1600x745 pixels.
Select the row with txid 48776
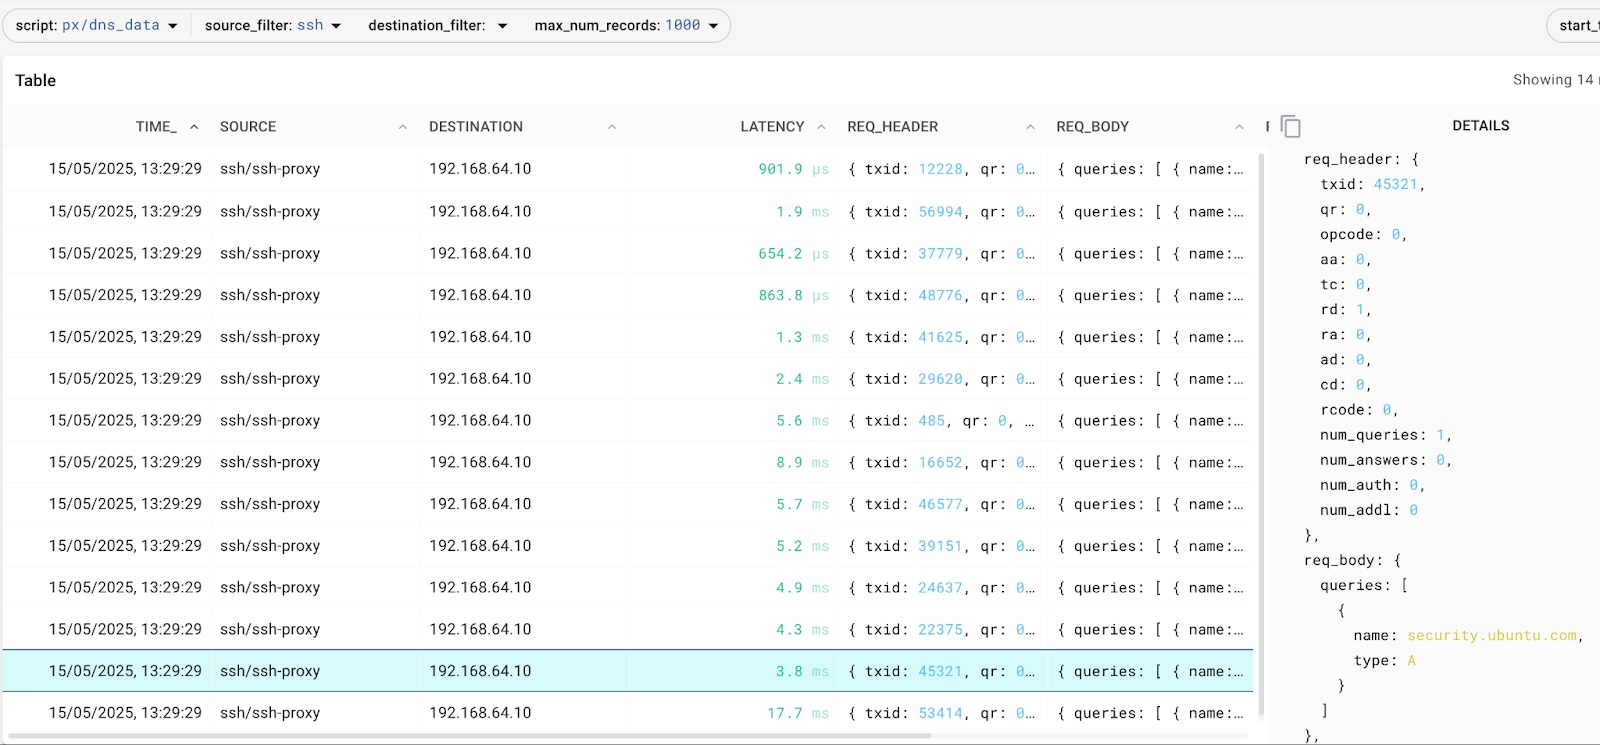pos(627,295)
